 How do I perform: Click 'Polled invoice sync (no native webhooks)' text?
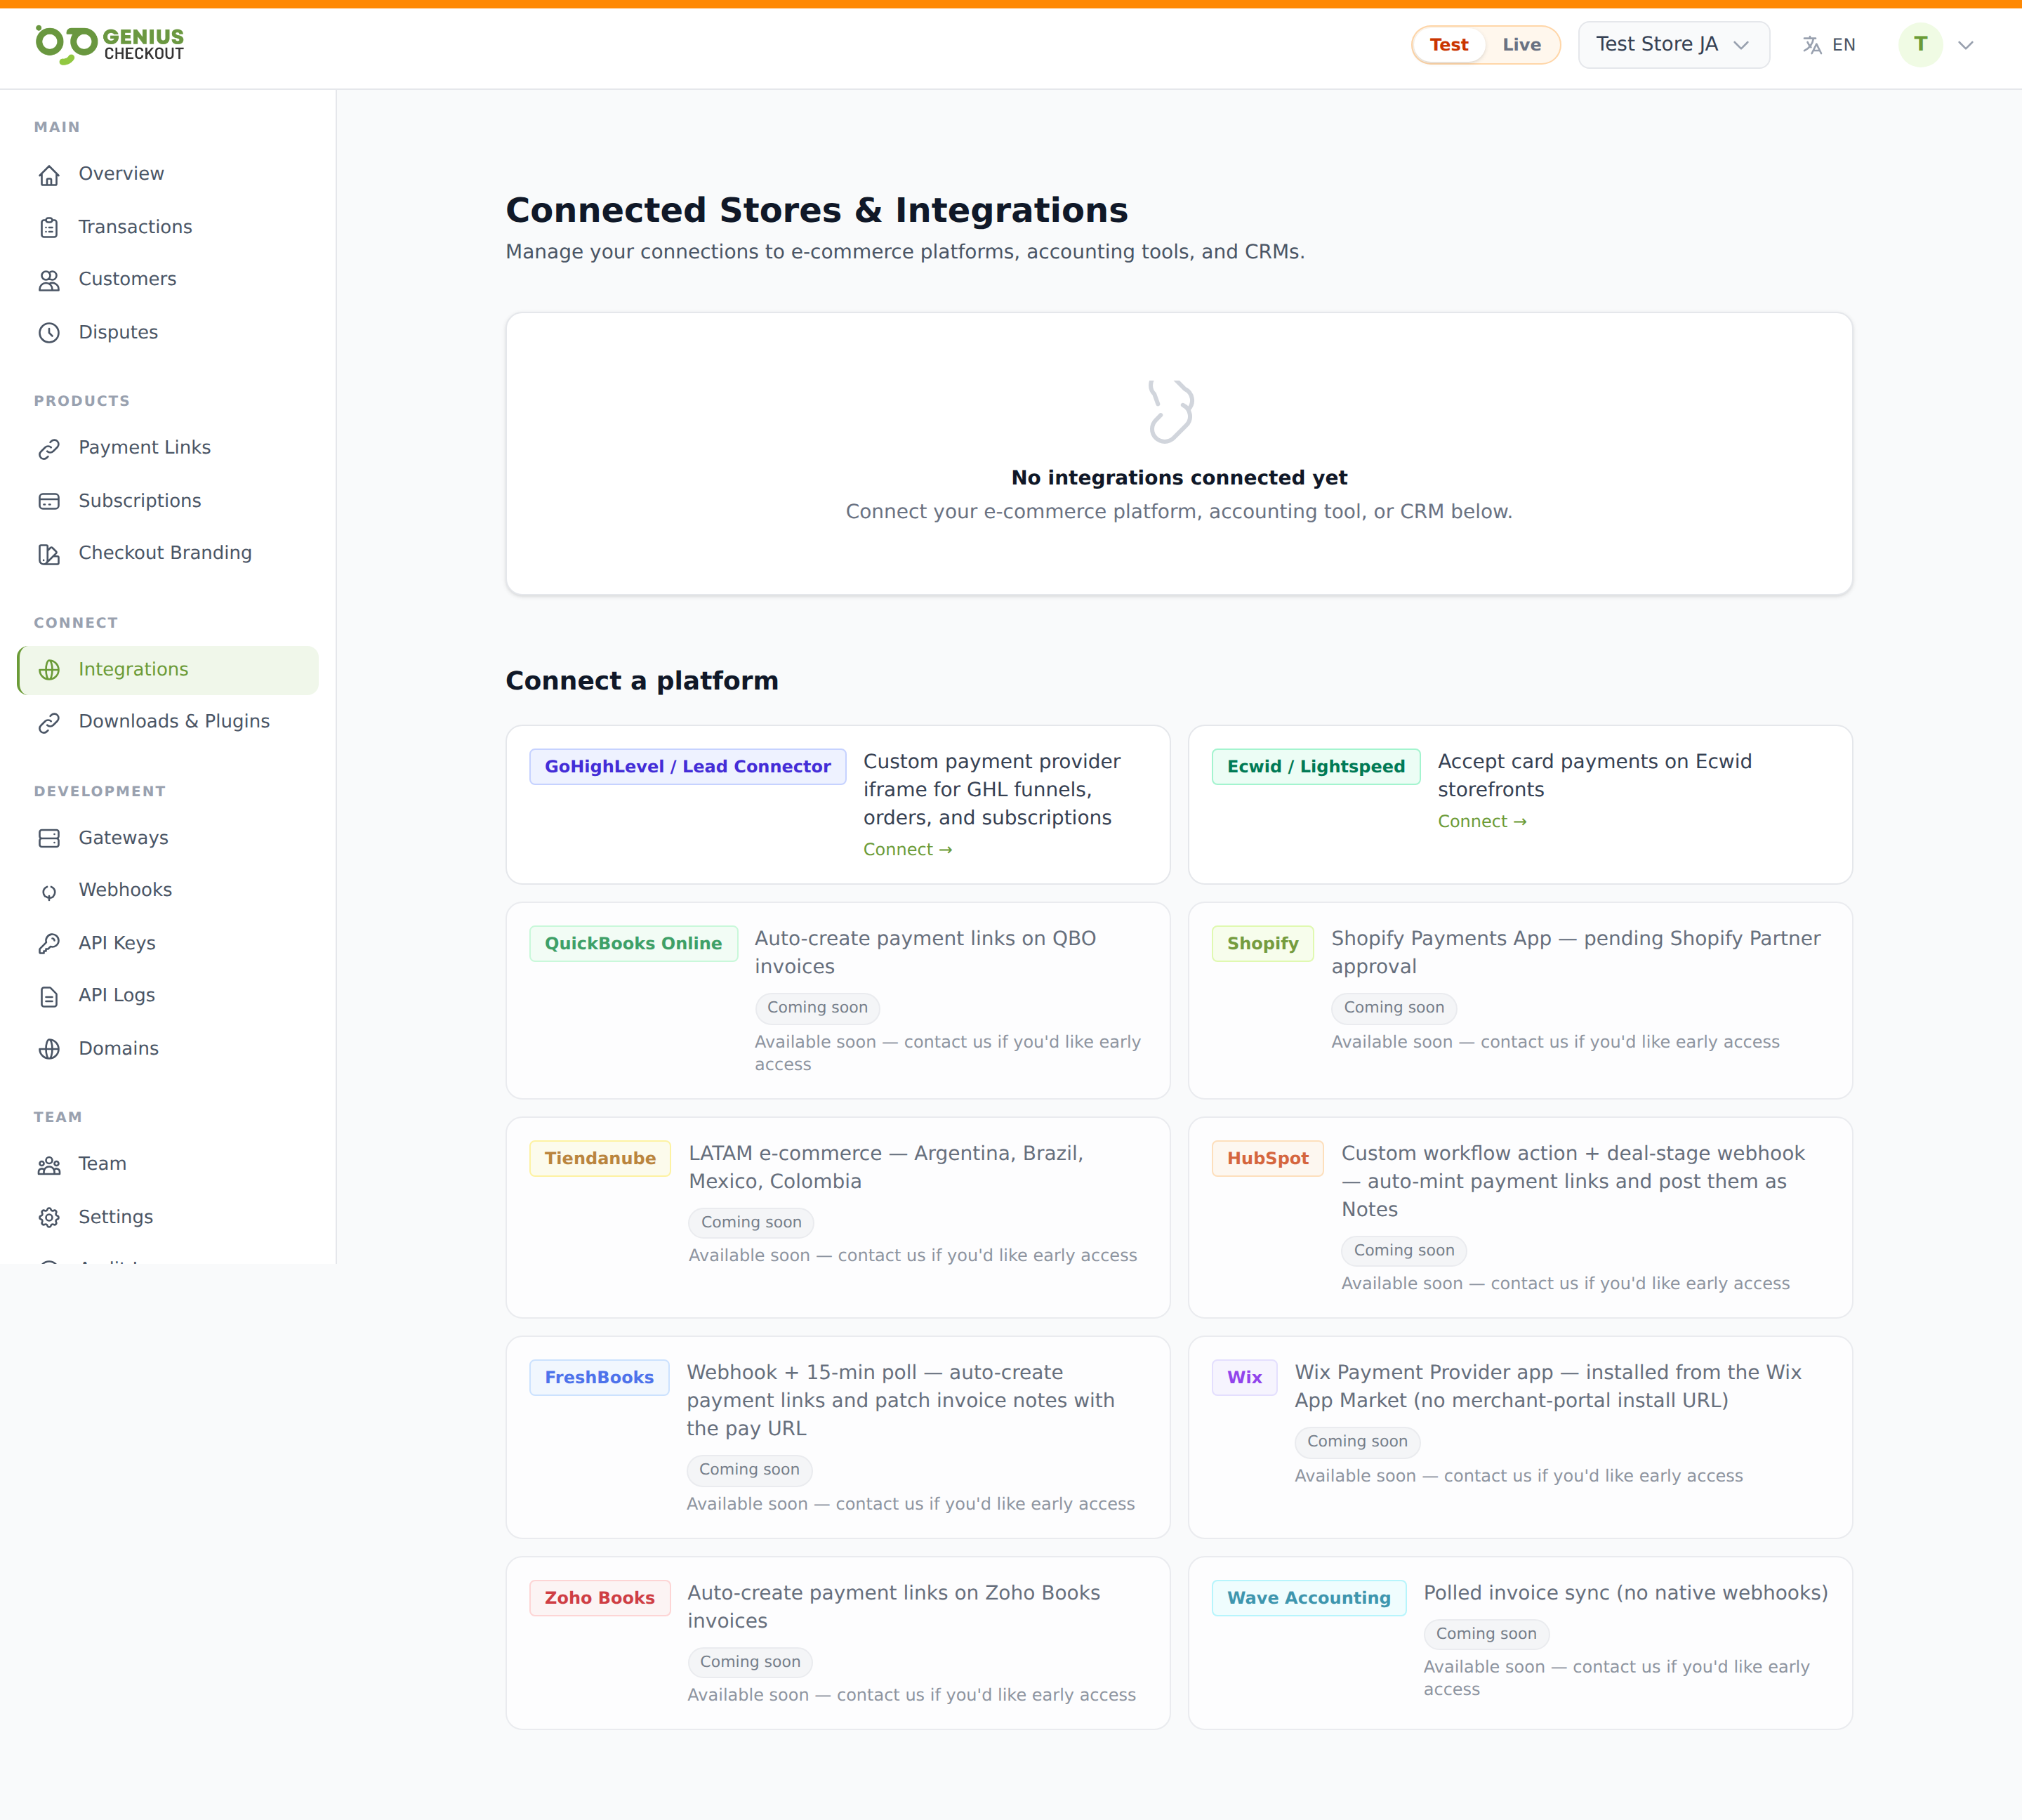[1626, 1593]
